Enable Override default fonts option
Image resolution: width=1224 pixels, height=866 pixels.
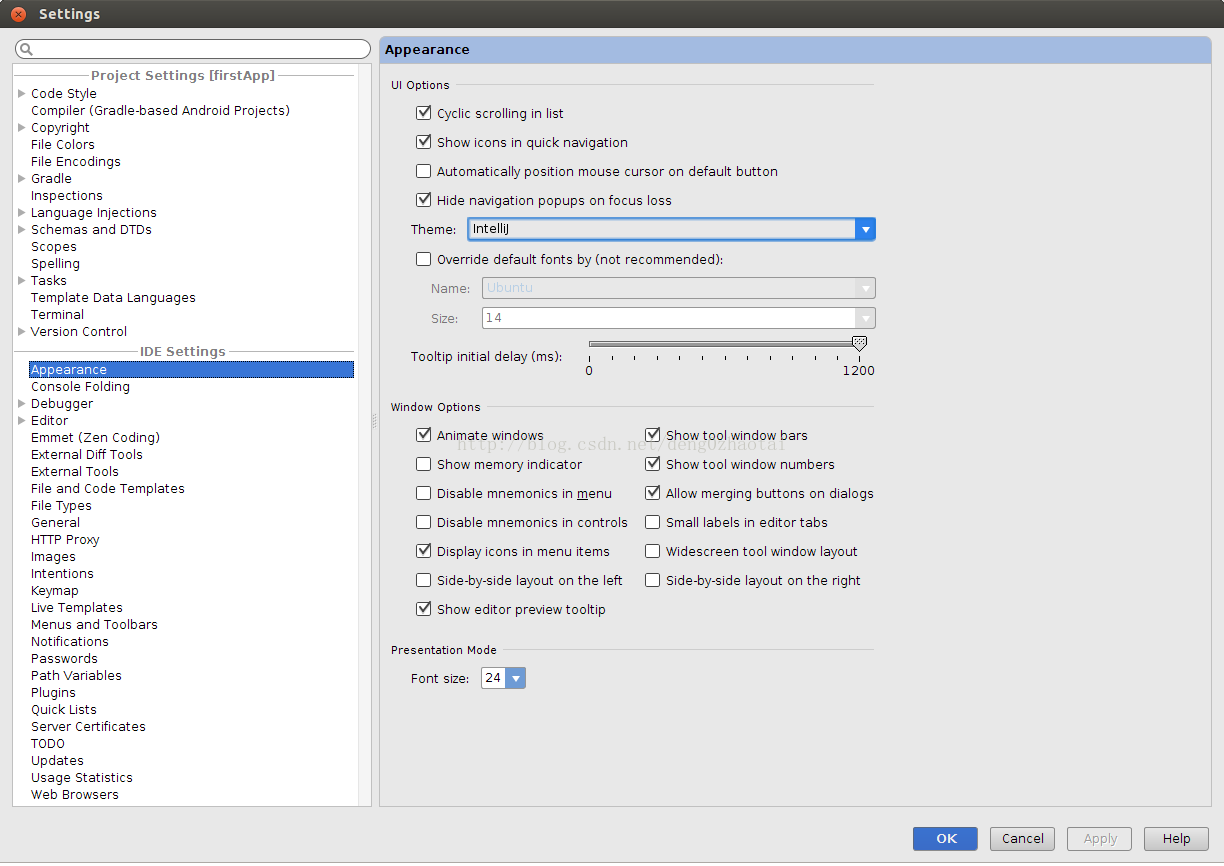pos(424,259)
